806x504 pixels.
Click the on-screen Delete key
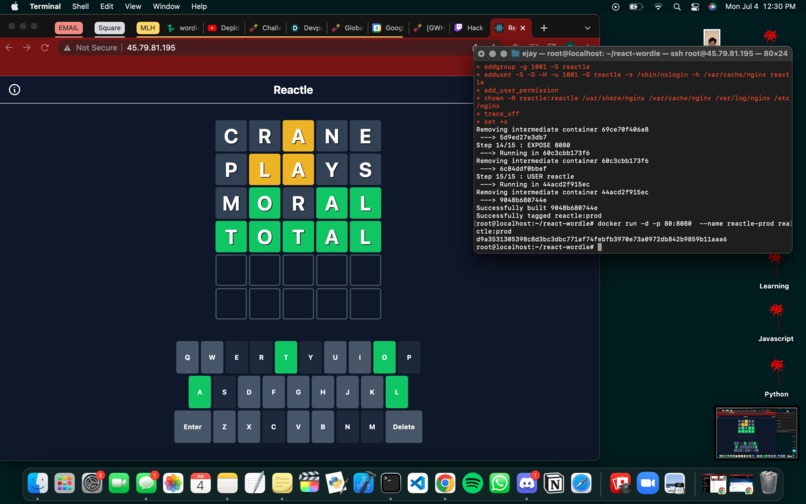404,426
